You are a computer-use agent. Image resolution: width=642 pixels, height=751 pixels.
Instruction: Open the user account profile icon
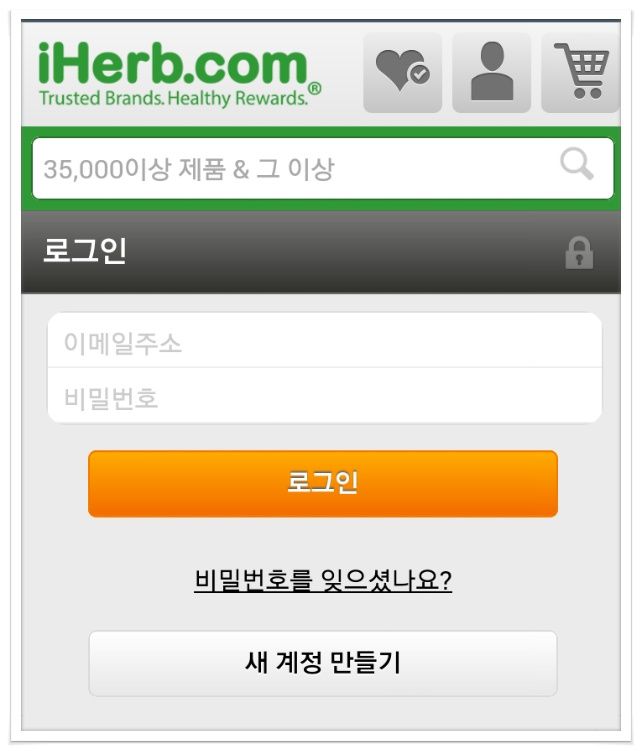(x=492, y=72)
